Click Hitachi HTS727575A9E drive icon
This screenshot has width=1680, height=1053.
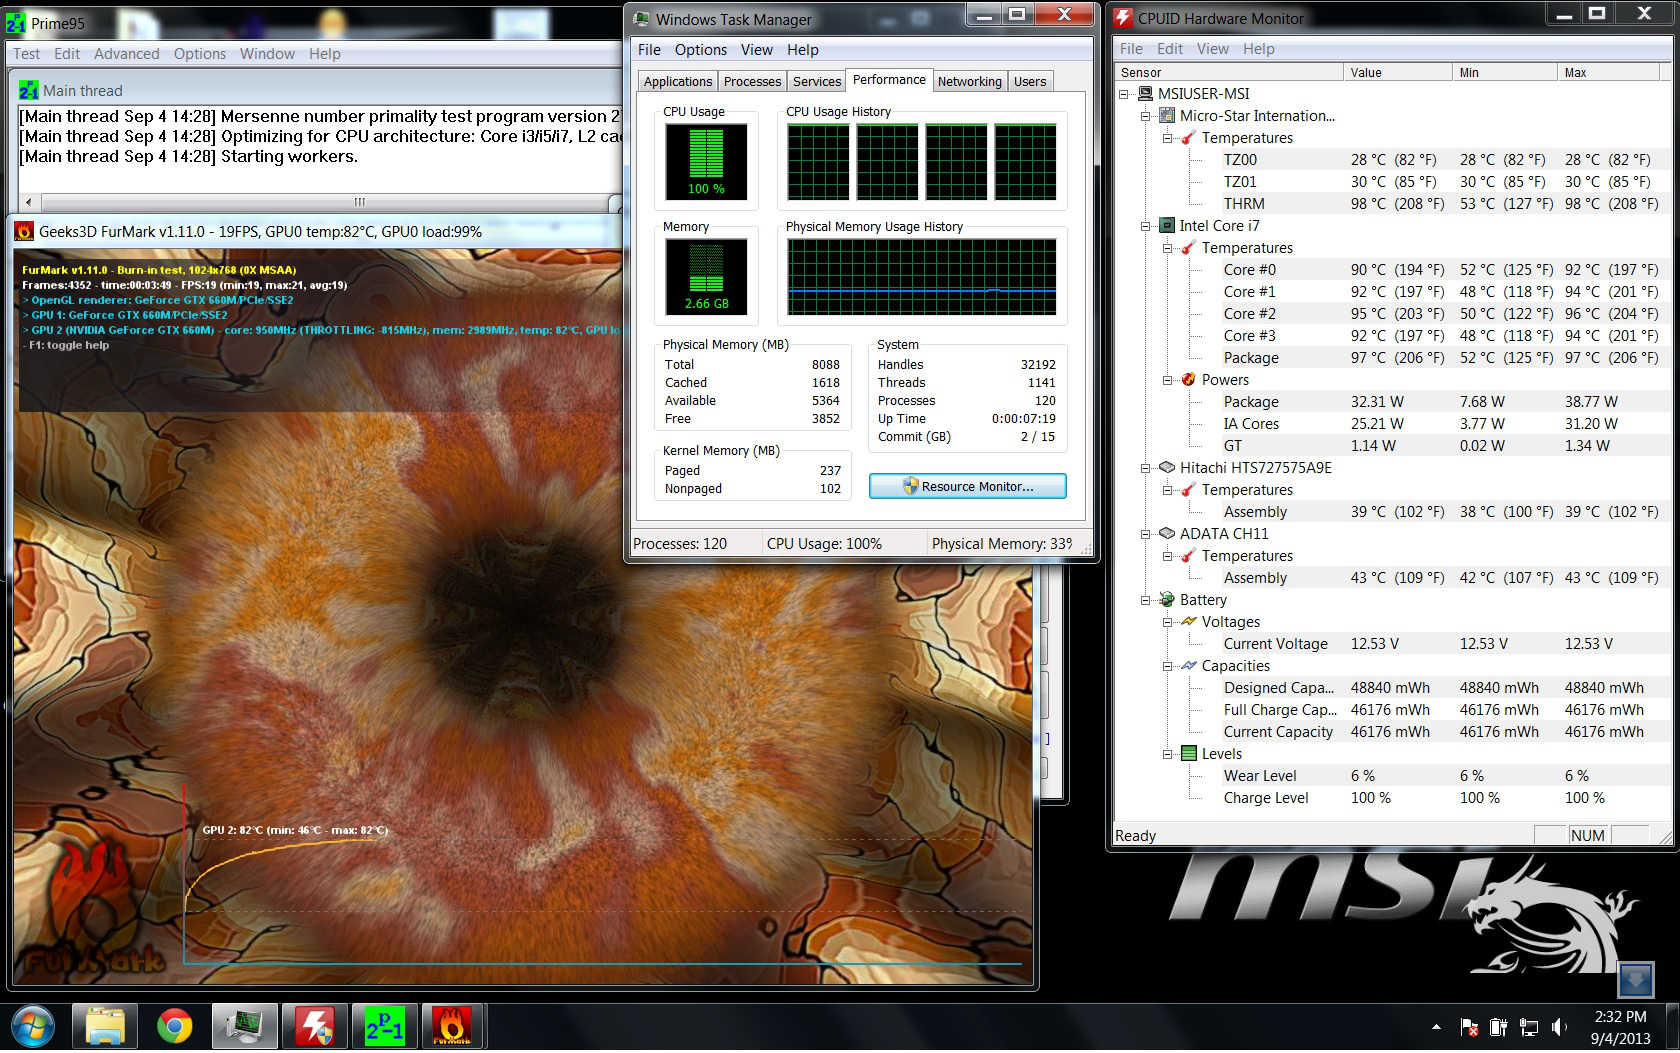point(1167,468)
